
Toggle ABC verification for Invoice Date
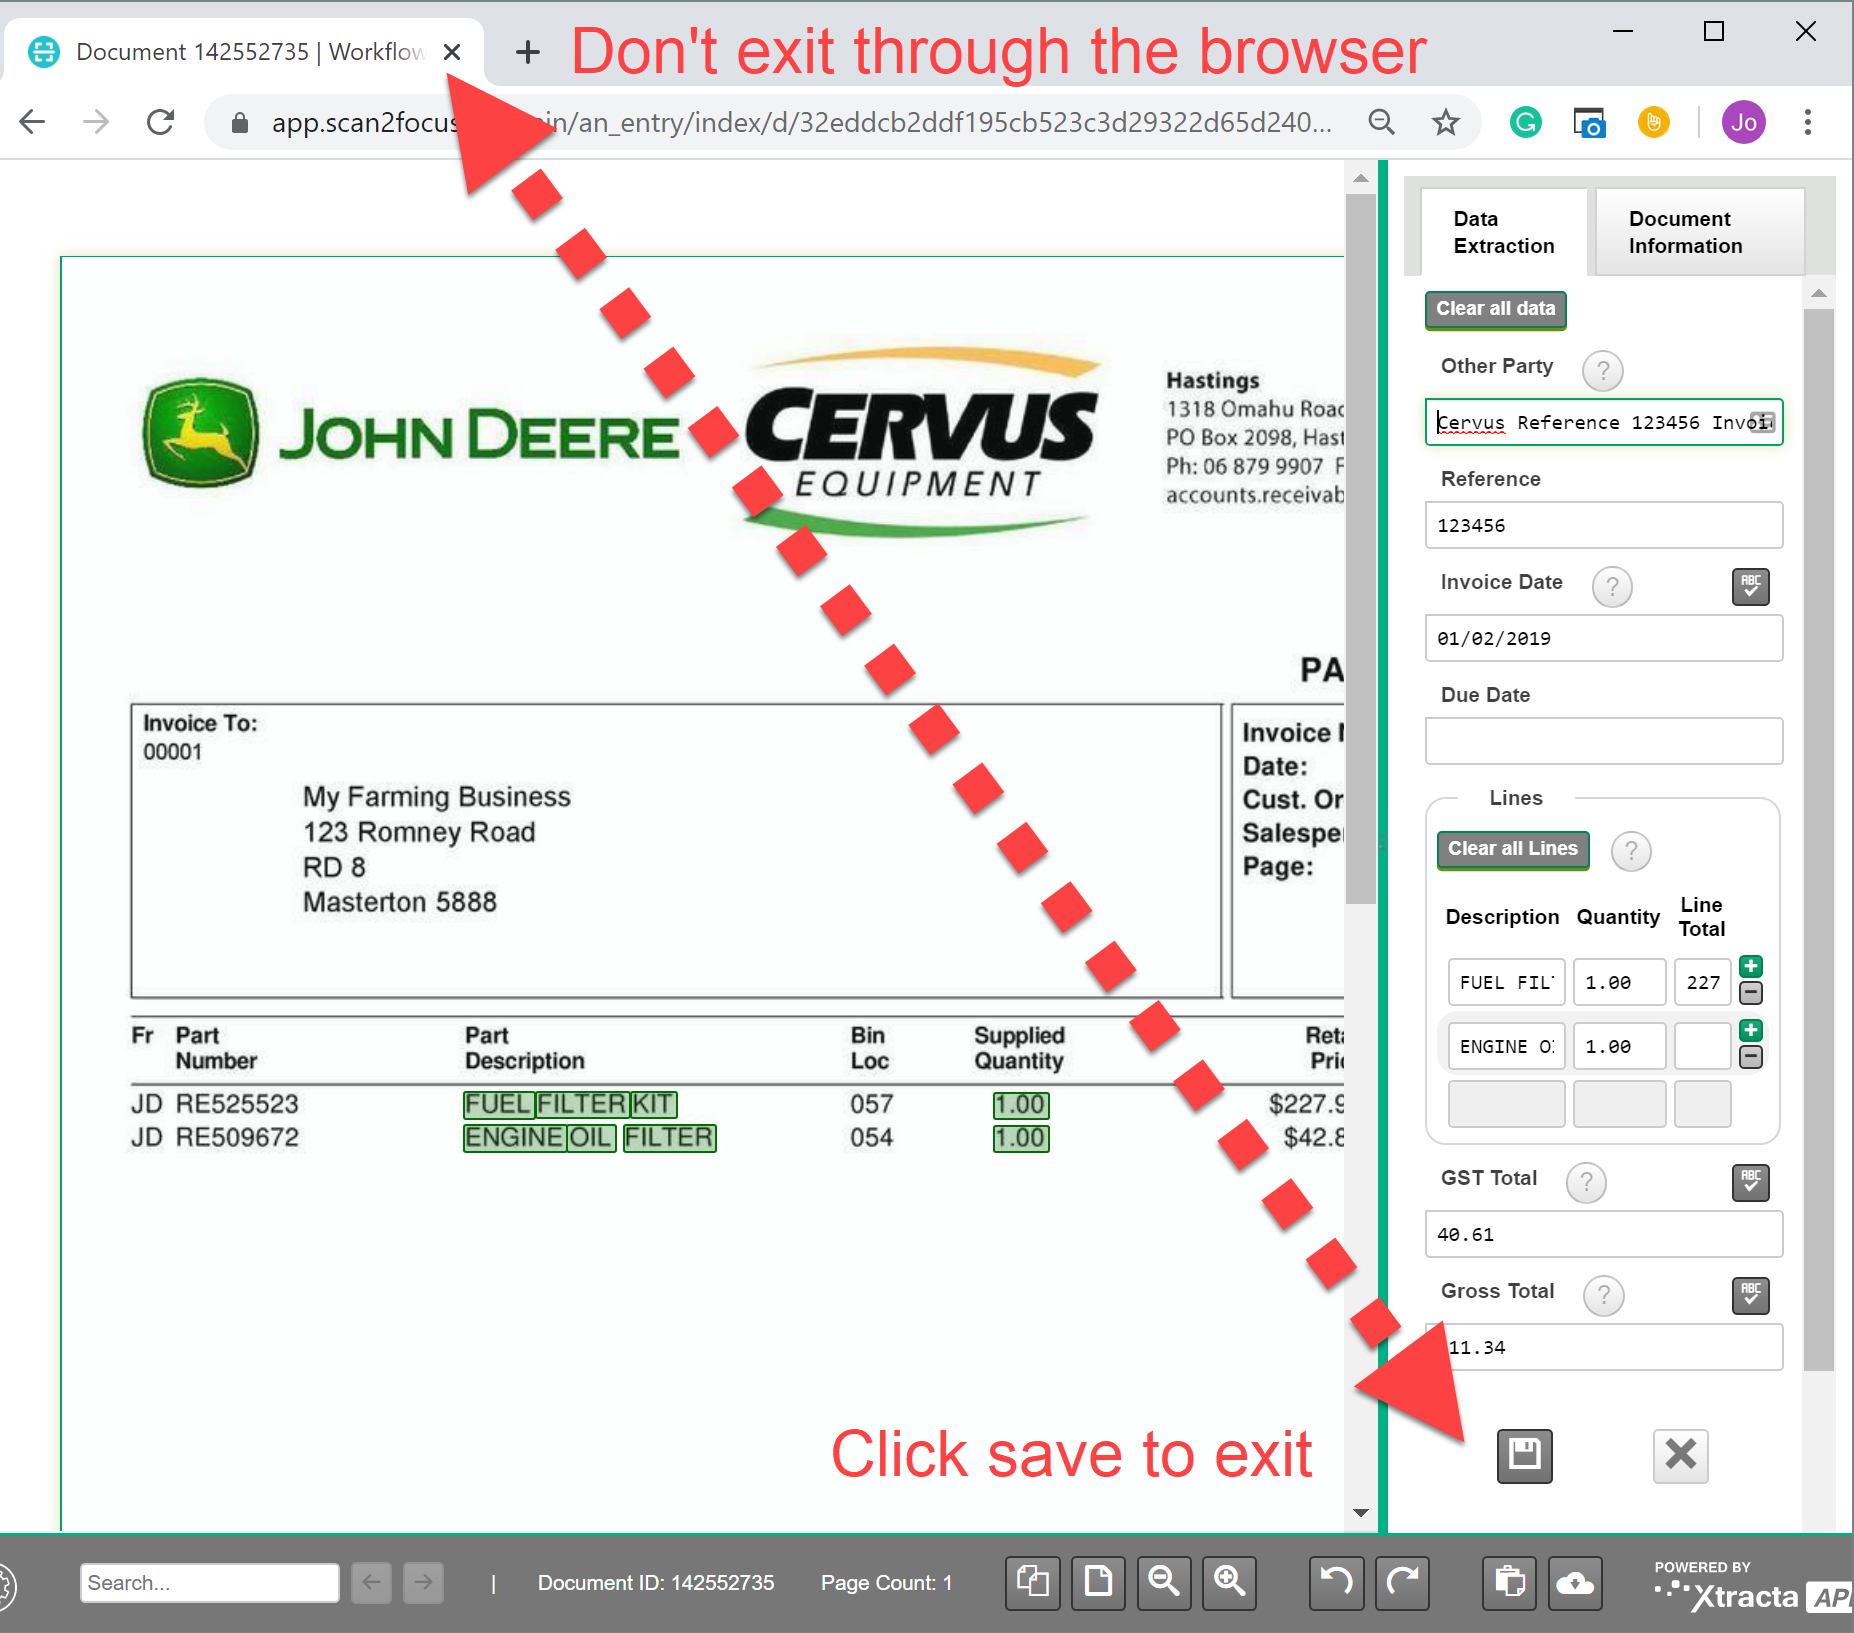click(x=1750, y=587)
